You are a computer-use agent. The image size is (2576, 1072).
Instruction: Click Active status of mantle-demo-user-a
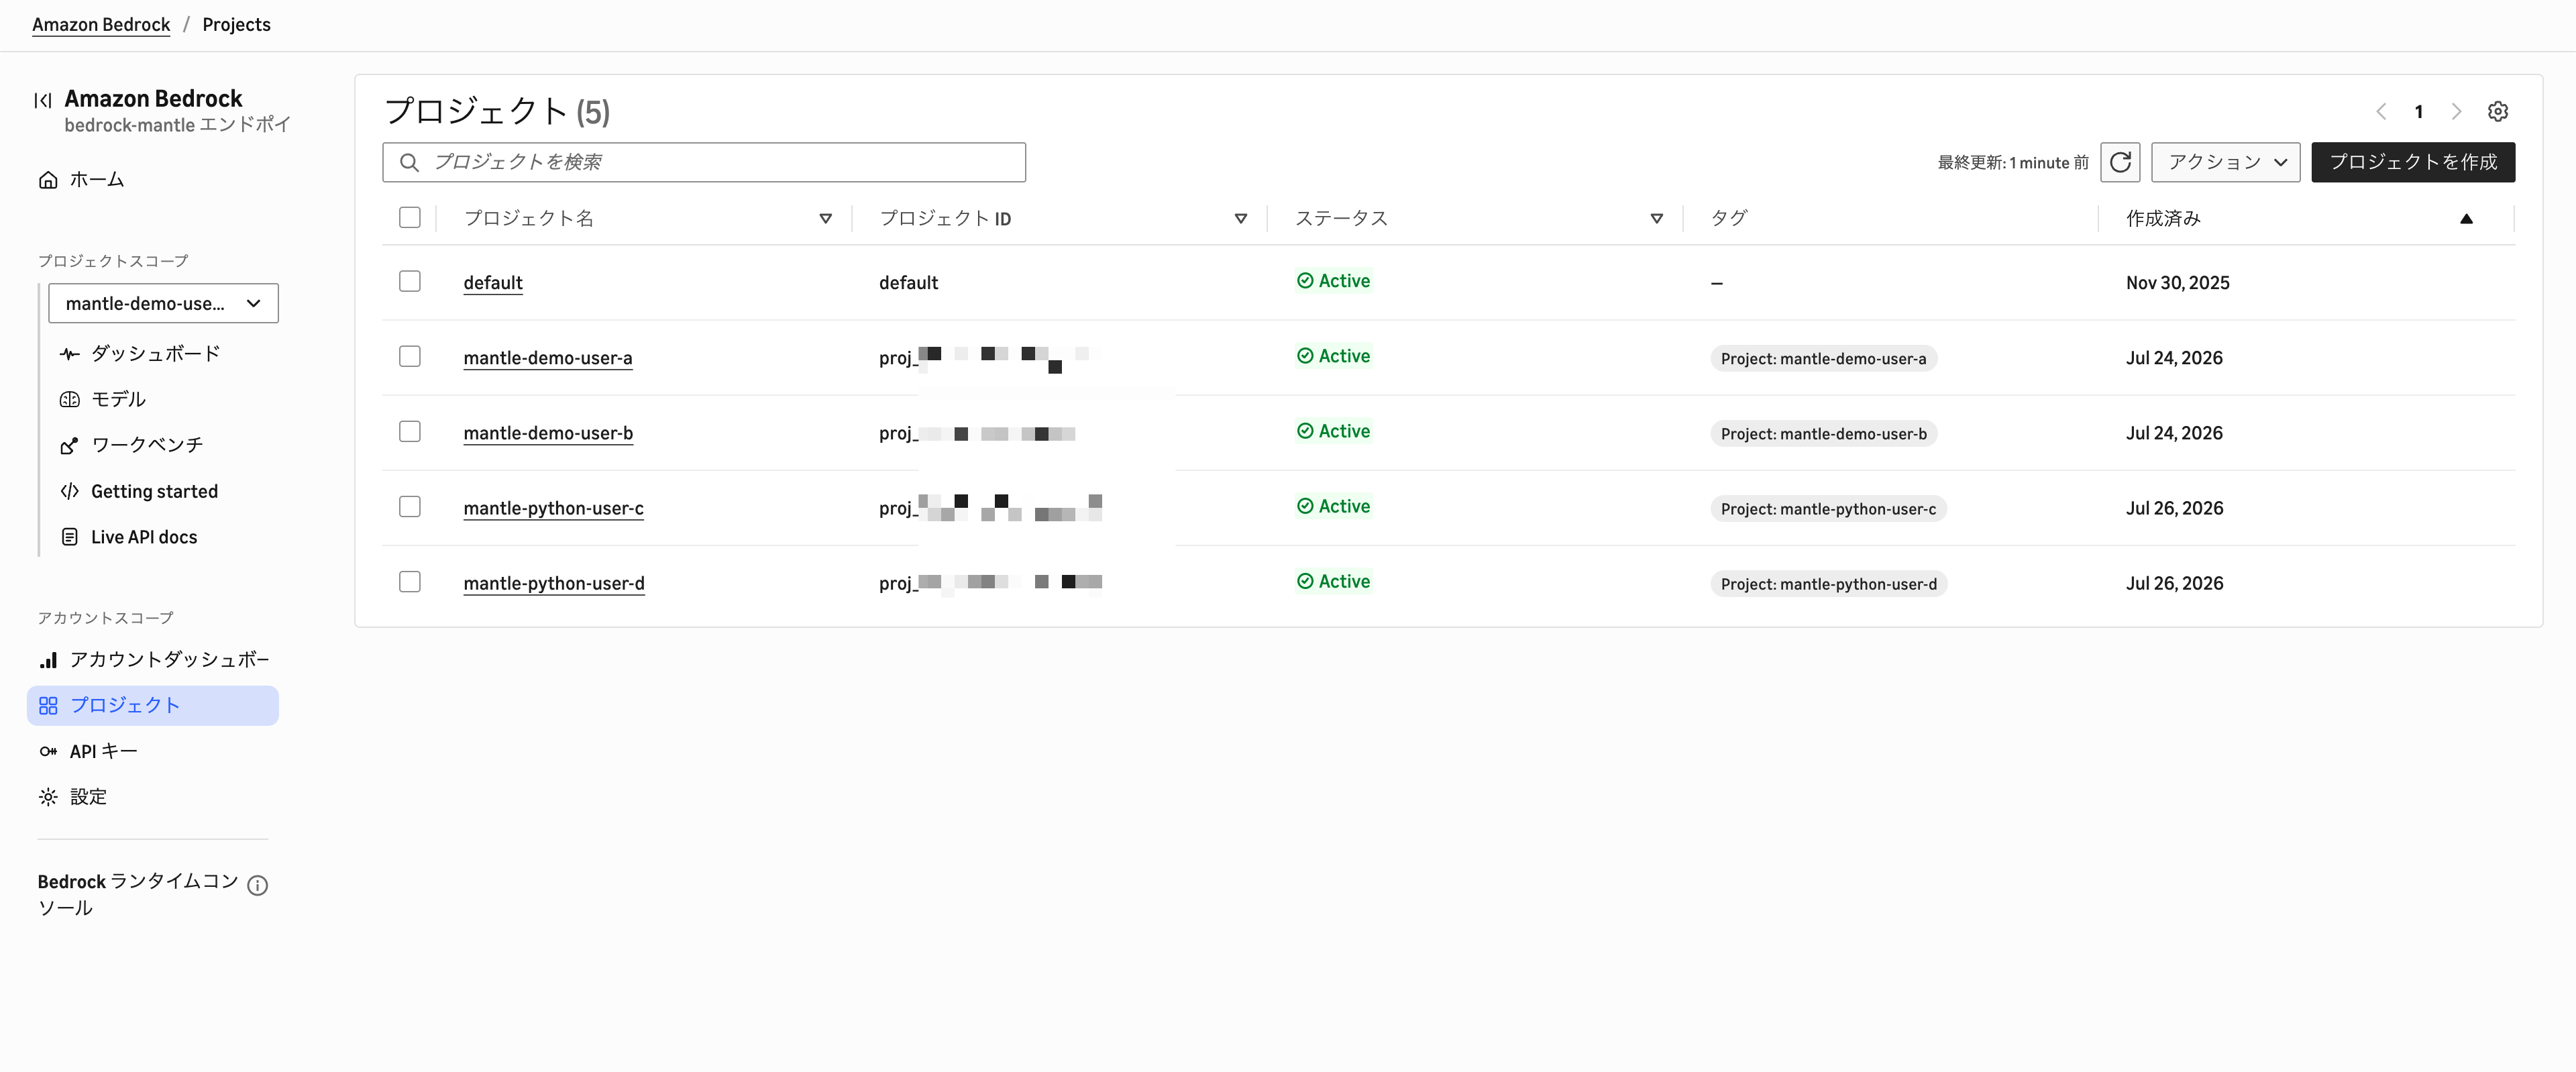tap(1333, 356)
